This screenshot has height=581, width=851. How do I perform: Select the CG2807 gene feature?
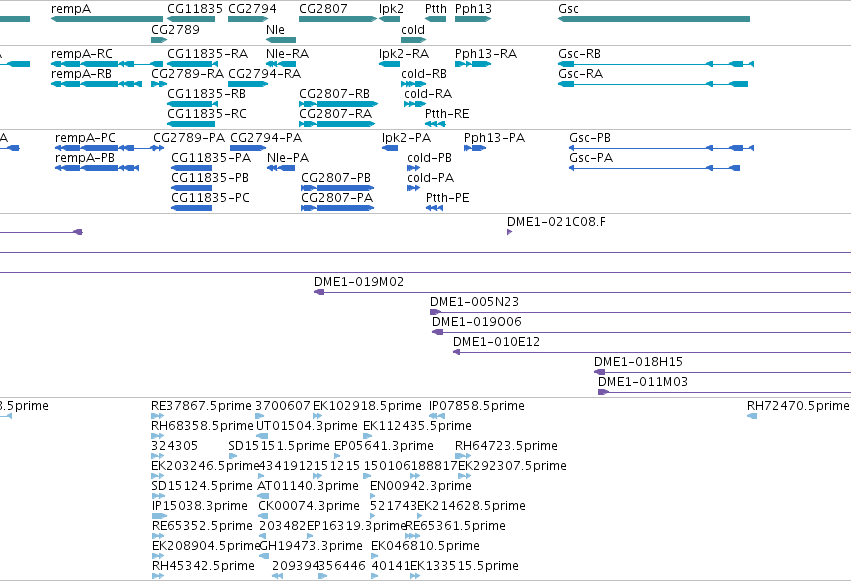(338, 19)
